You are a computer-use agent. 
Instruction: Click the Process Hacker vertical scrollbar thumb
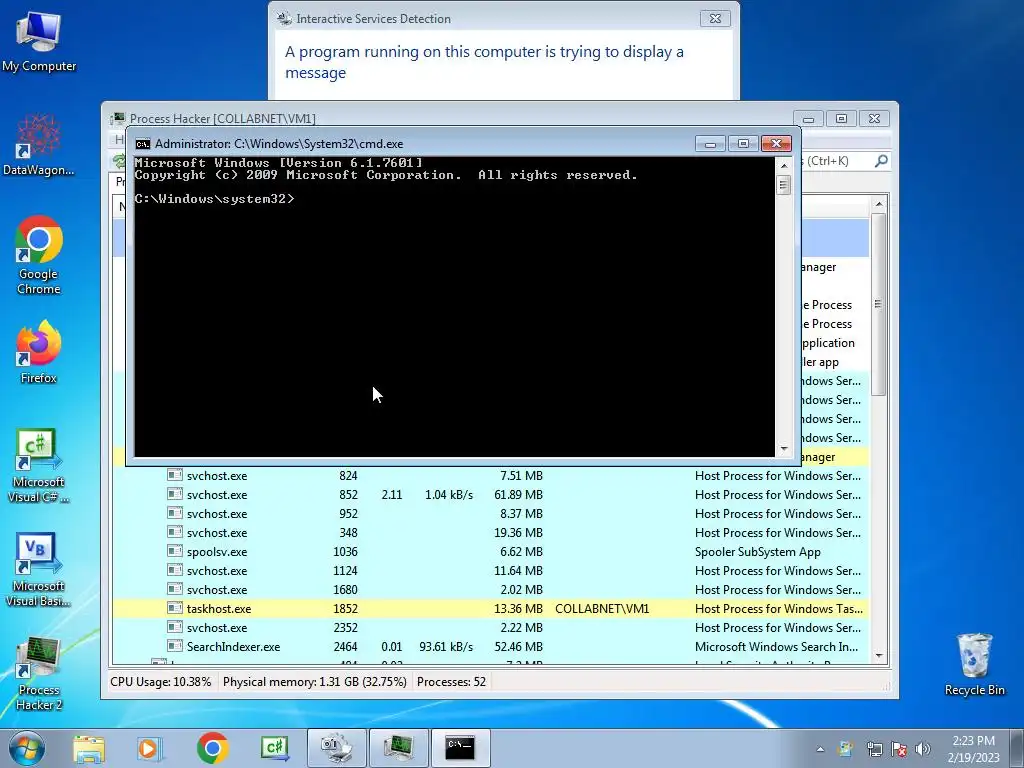878,304
